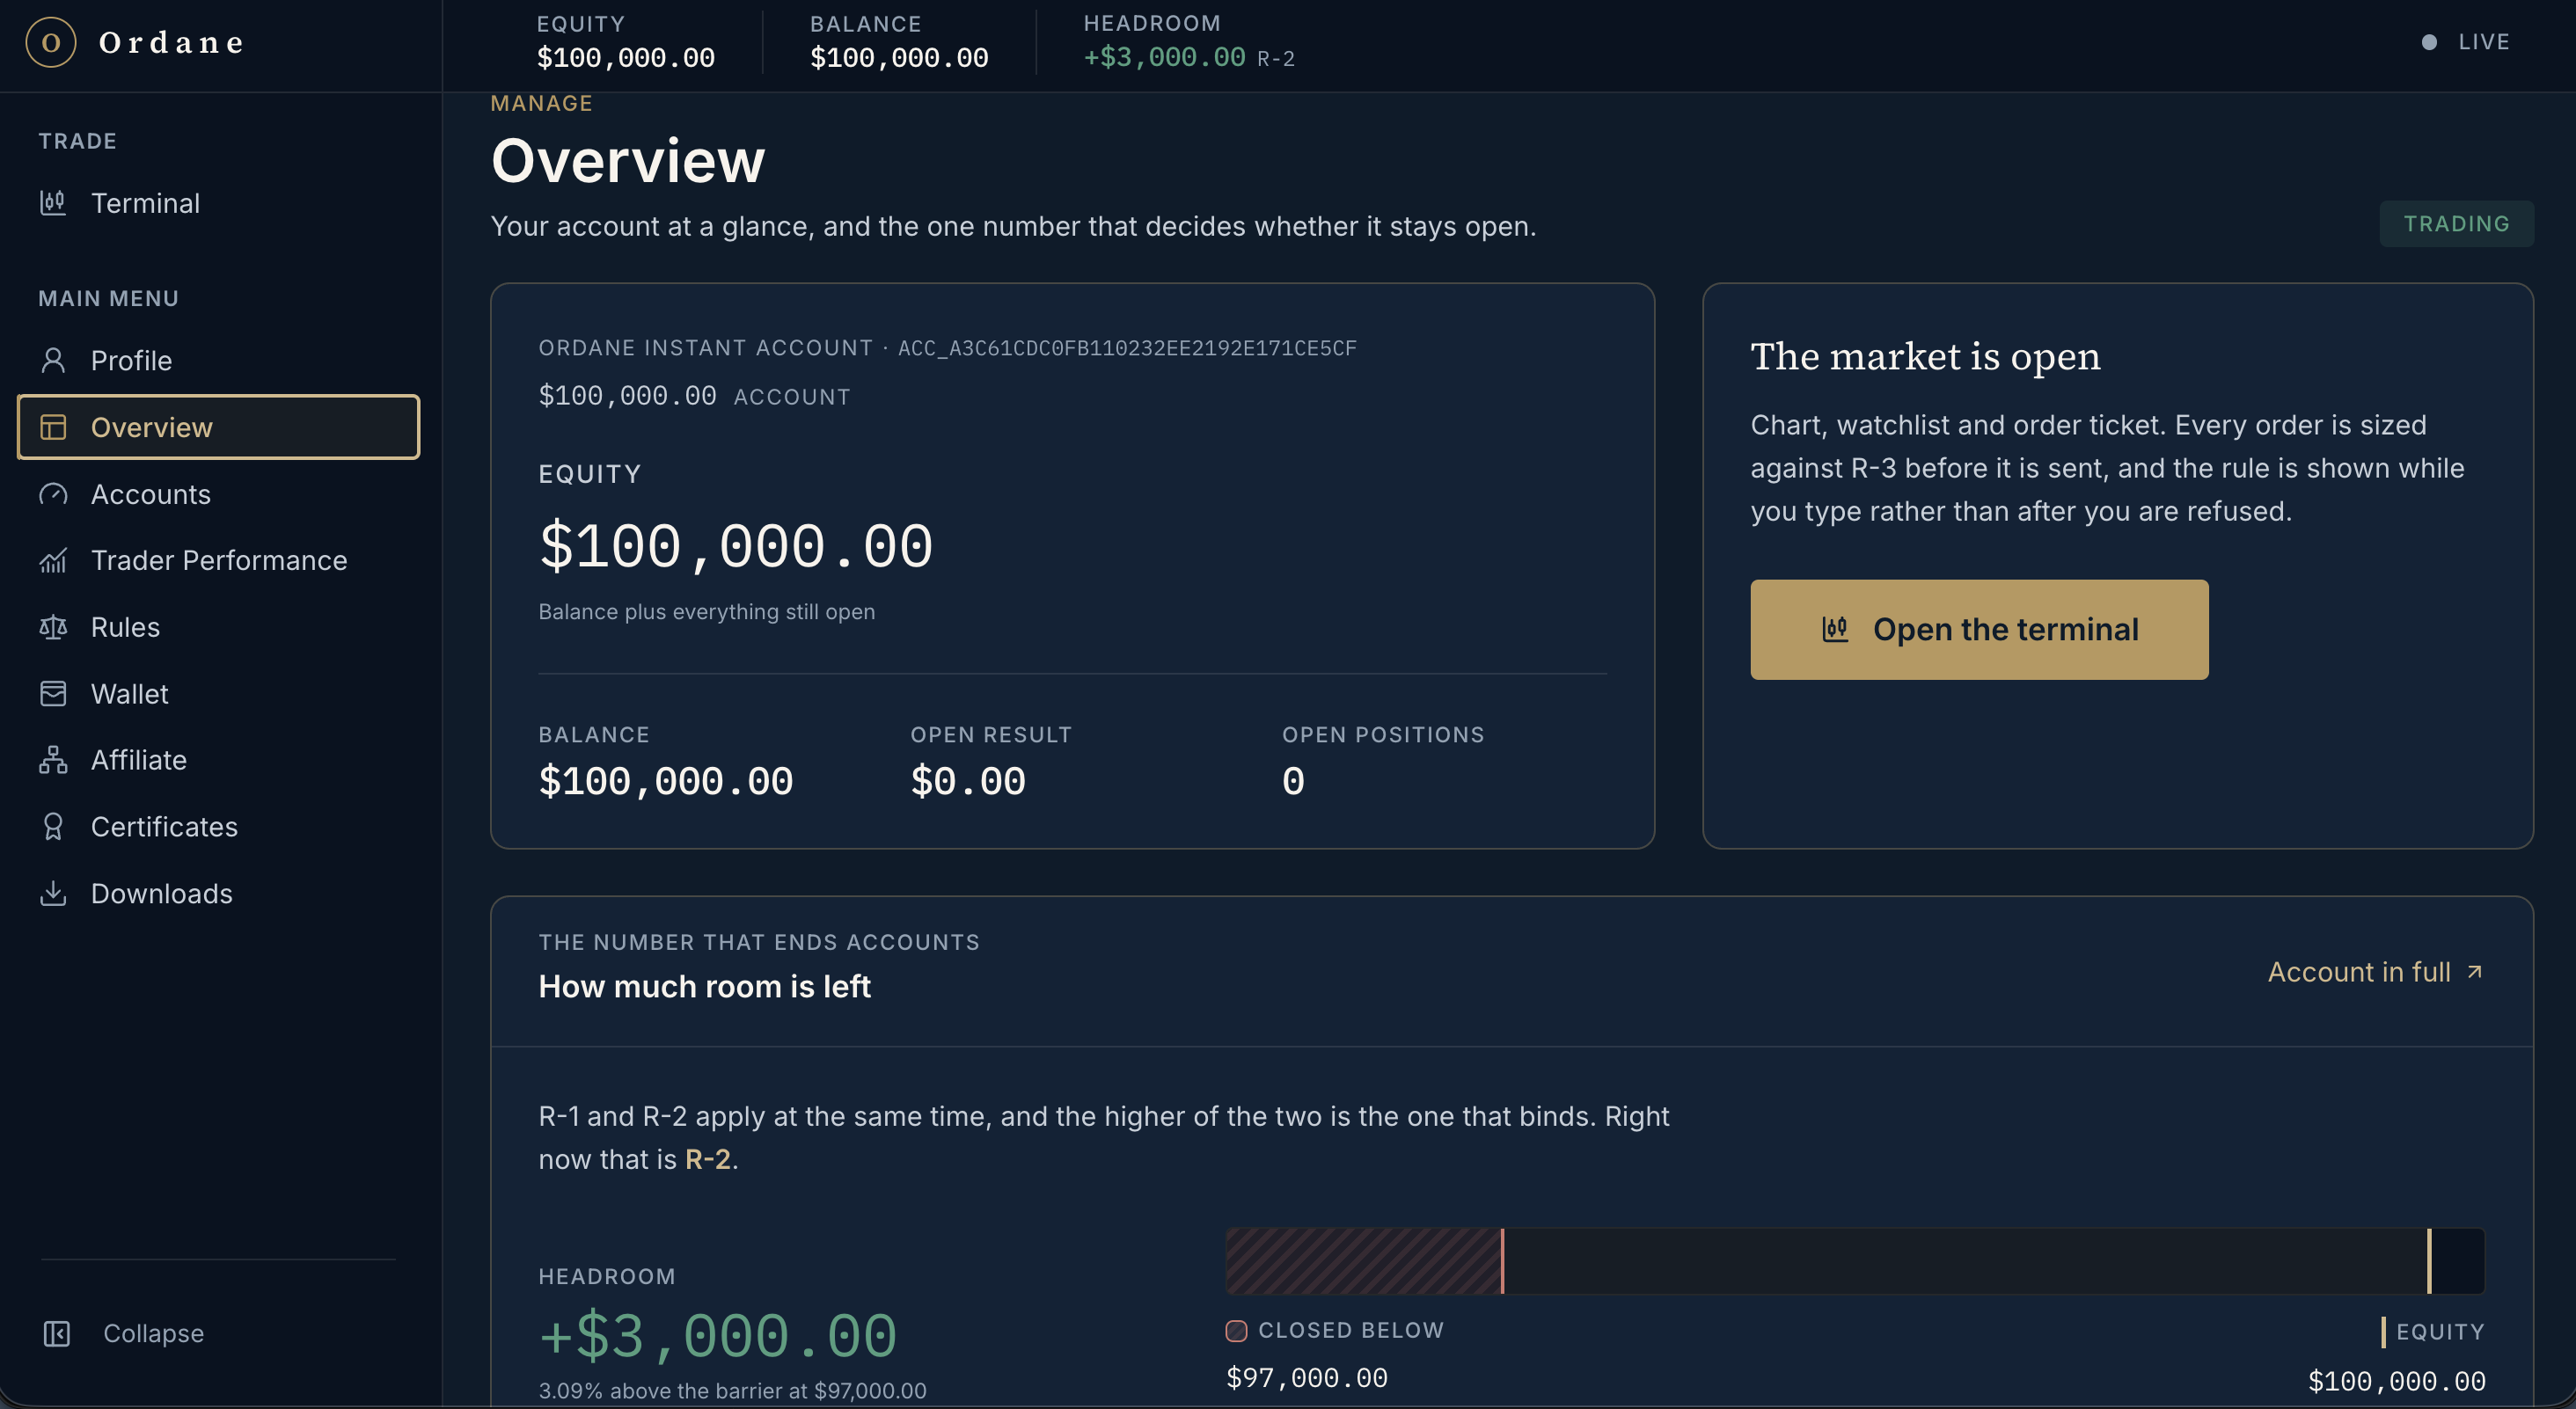Open the Accounts section

click(x=219, y=494)
